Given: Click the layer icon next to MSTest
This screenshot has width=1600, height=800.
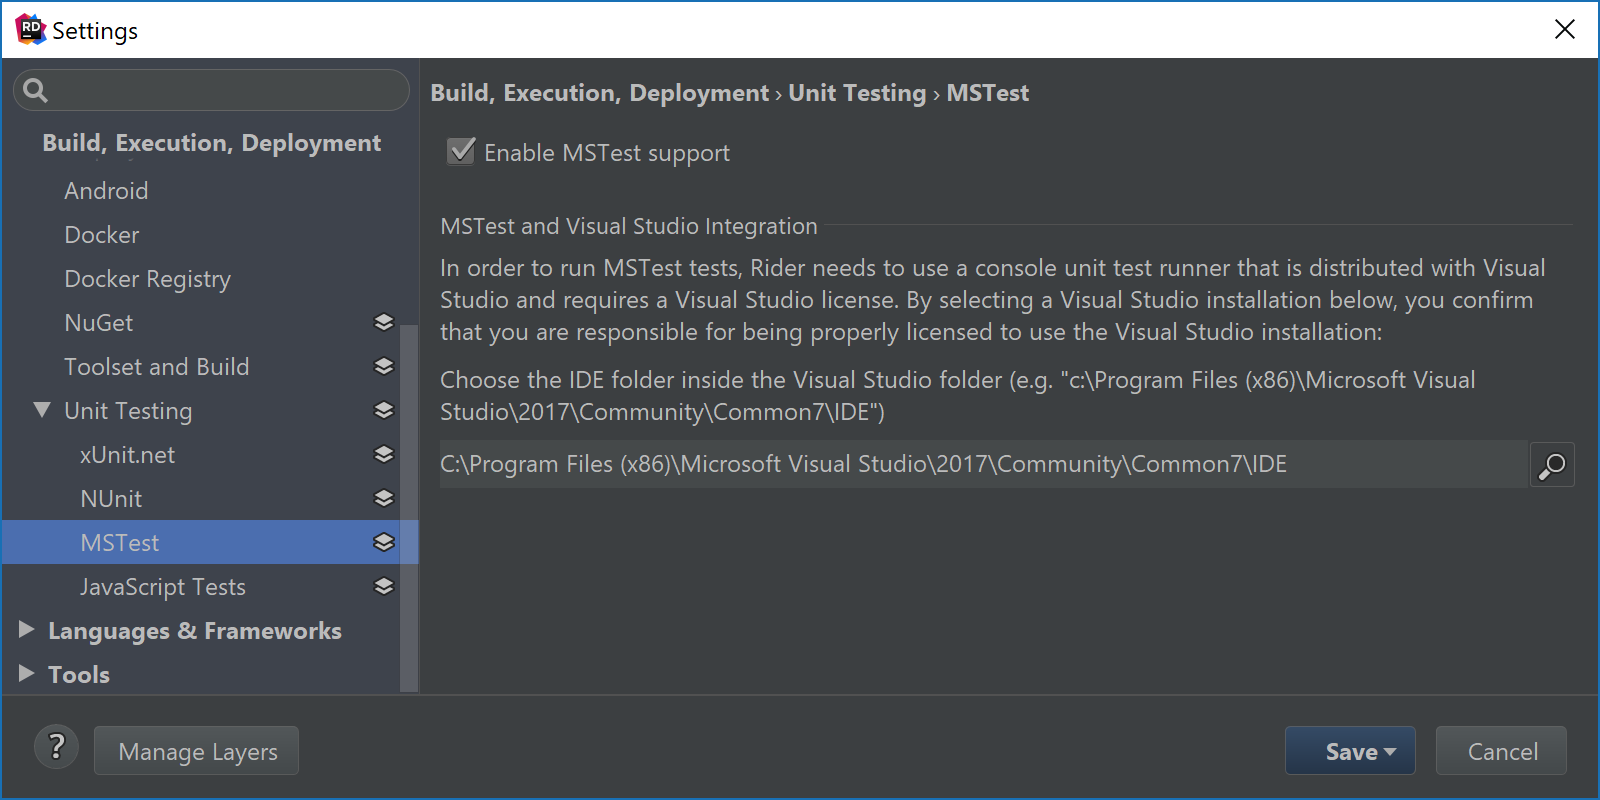Looking at the screenshot, I should pyautogui.click(x=384, y=542).
